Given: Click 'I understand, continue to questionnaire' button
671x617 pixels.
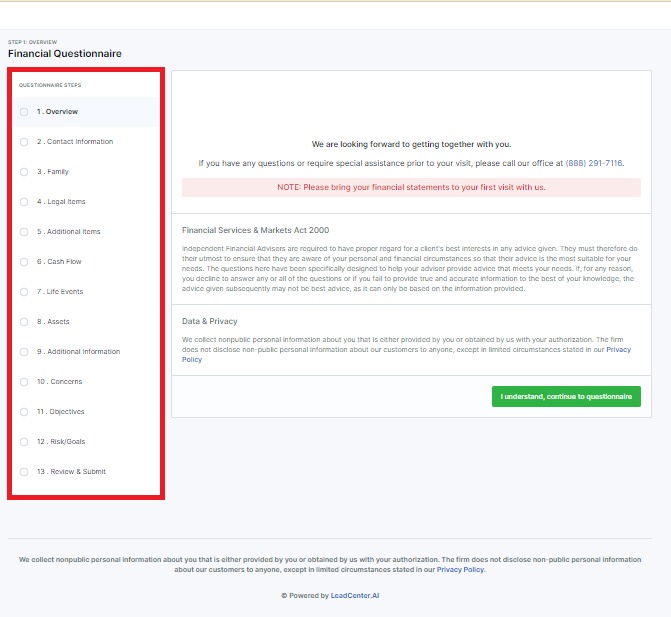Looking at the screenshot, I should click(566, 397).
